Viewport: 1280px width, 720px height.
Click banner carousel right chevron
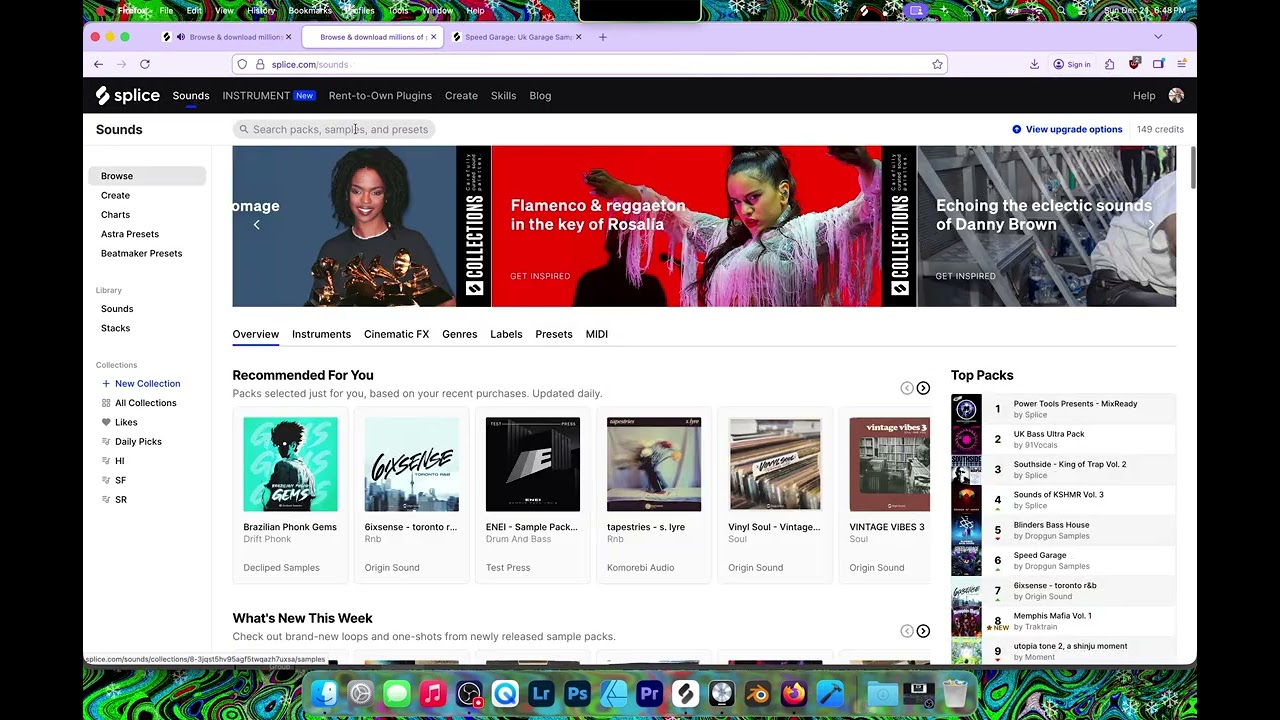click(x=1152, y=225)
